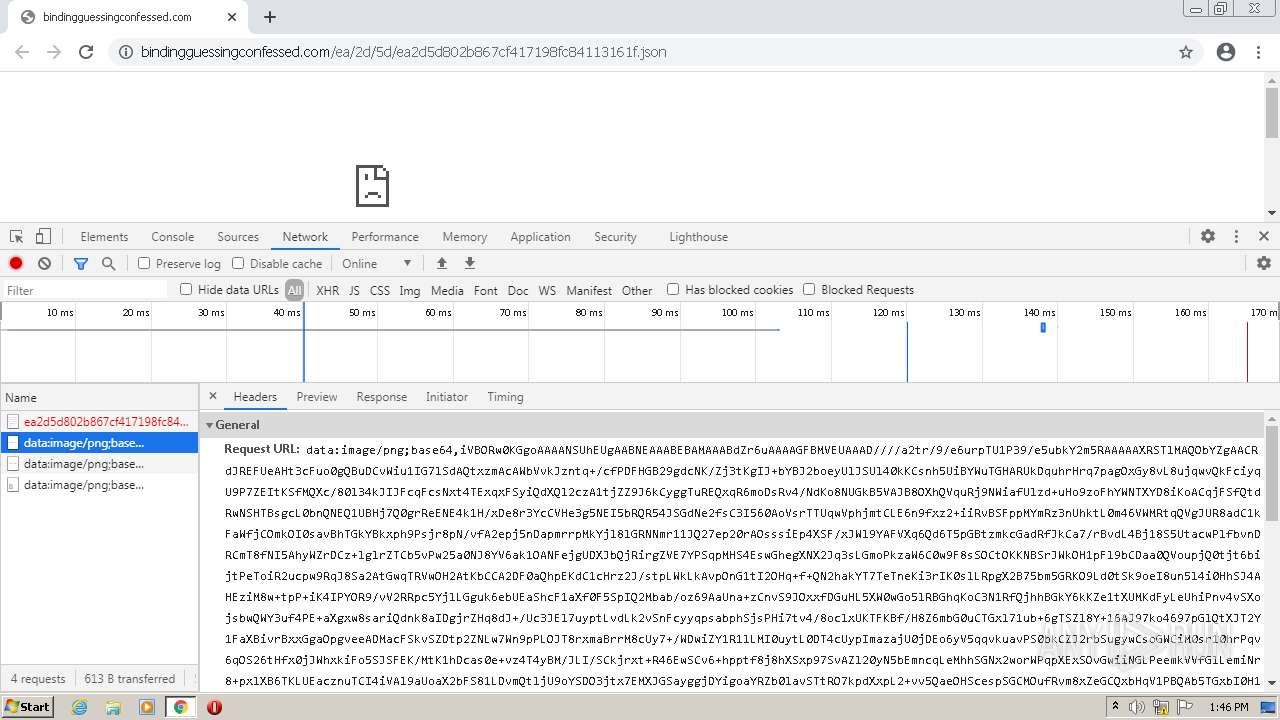Open the Preview tab of request

coord(317,397)
